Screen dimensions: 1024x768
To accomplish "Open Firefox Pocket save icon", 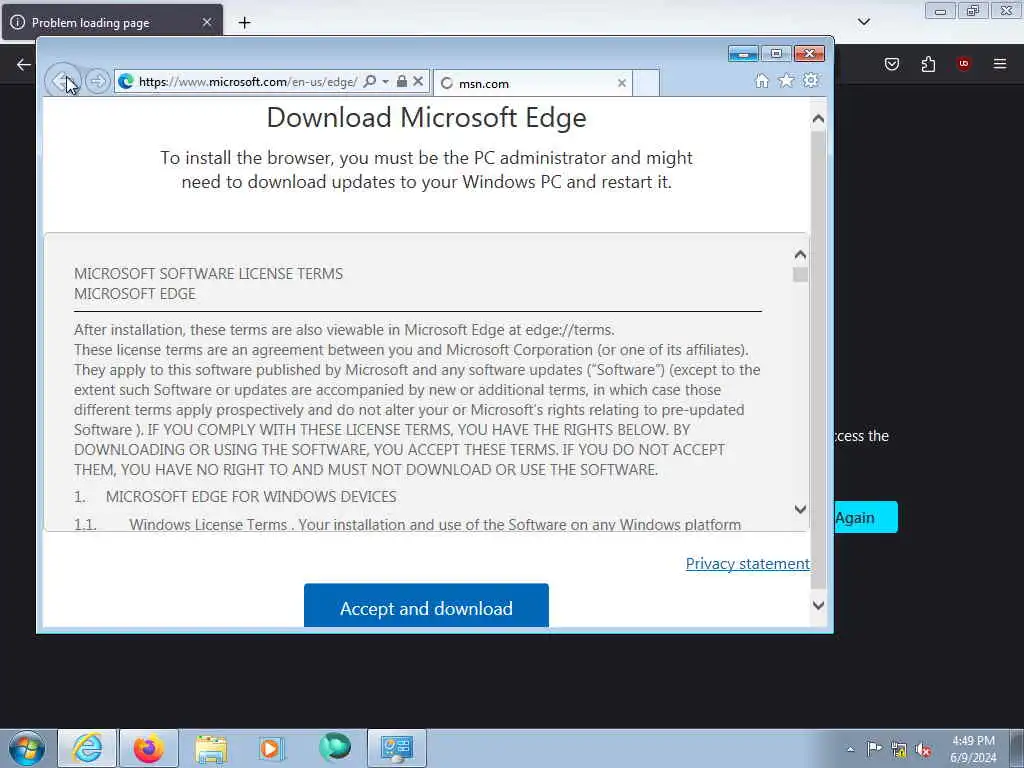I will coord(891,64).
